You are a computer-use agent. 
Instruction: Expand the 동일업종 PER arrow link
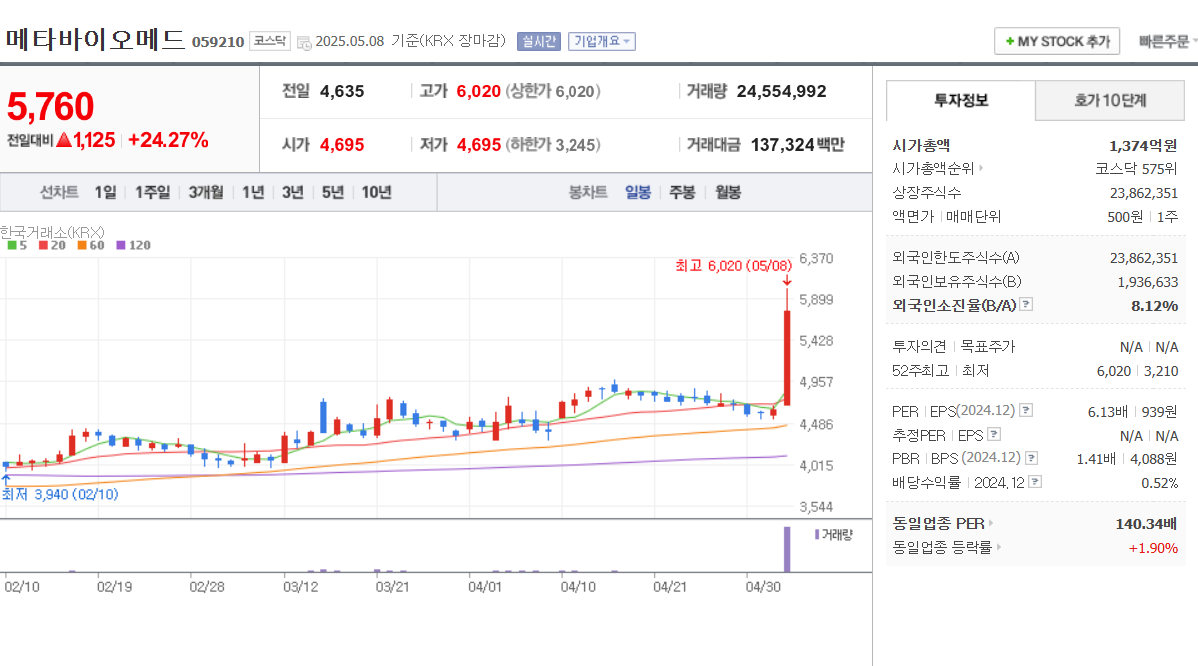point(991,523)
